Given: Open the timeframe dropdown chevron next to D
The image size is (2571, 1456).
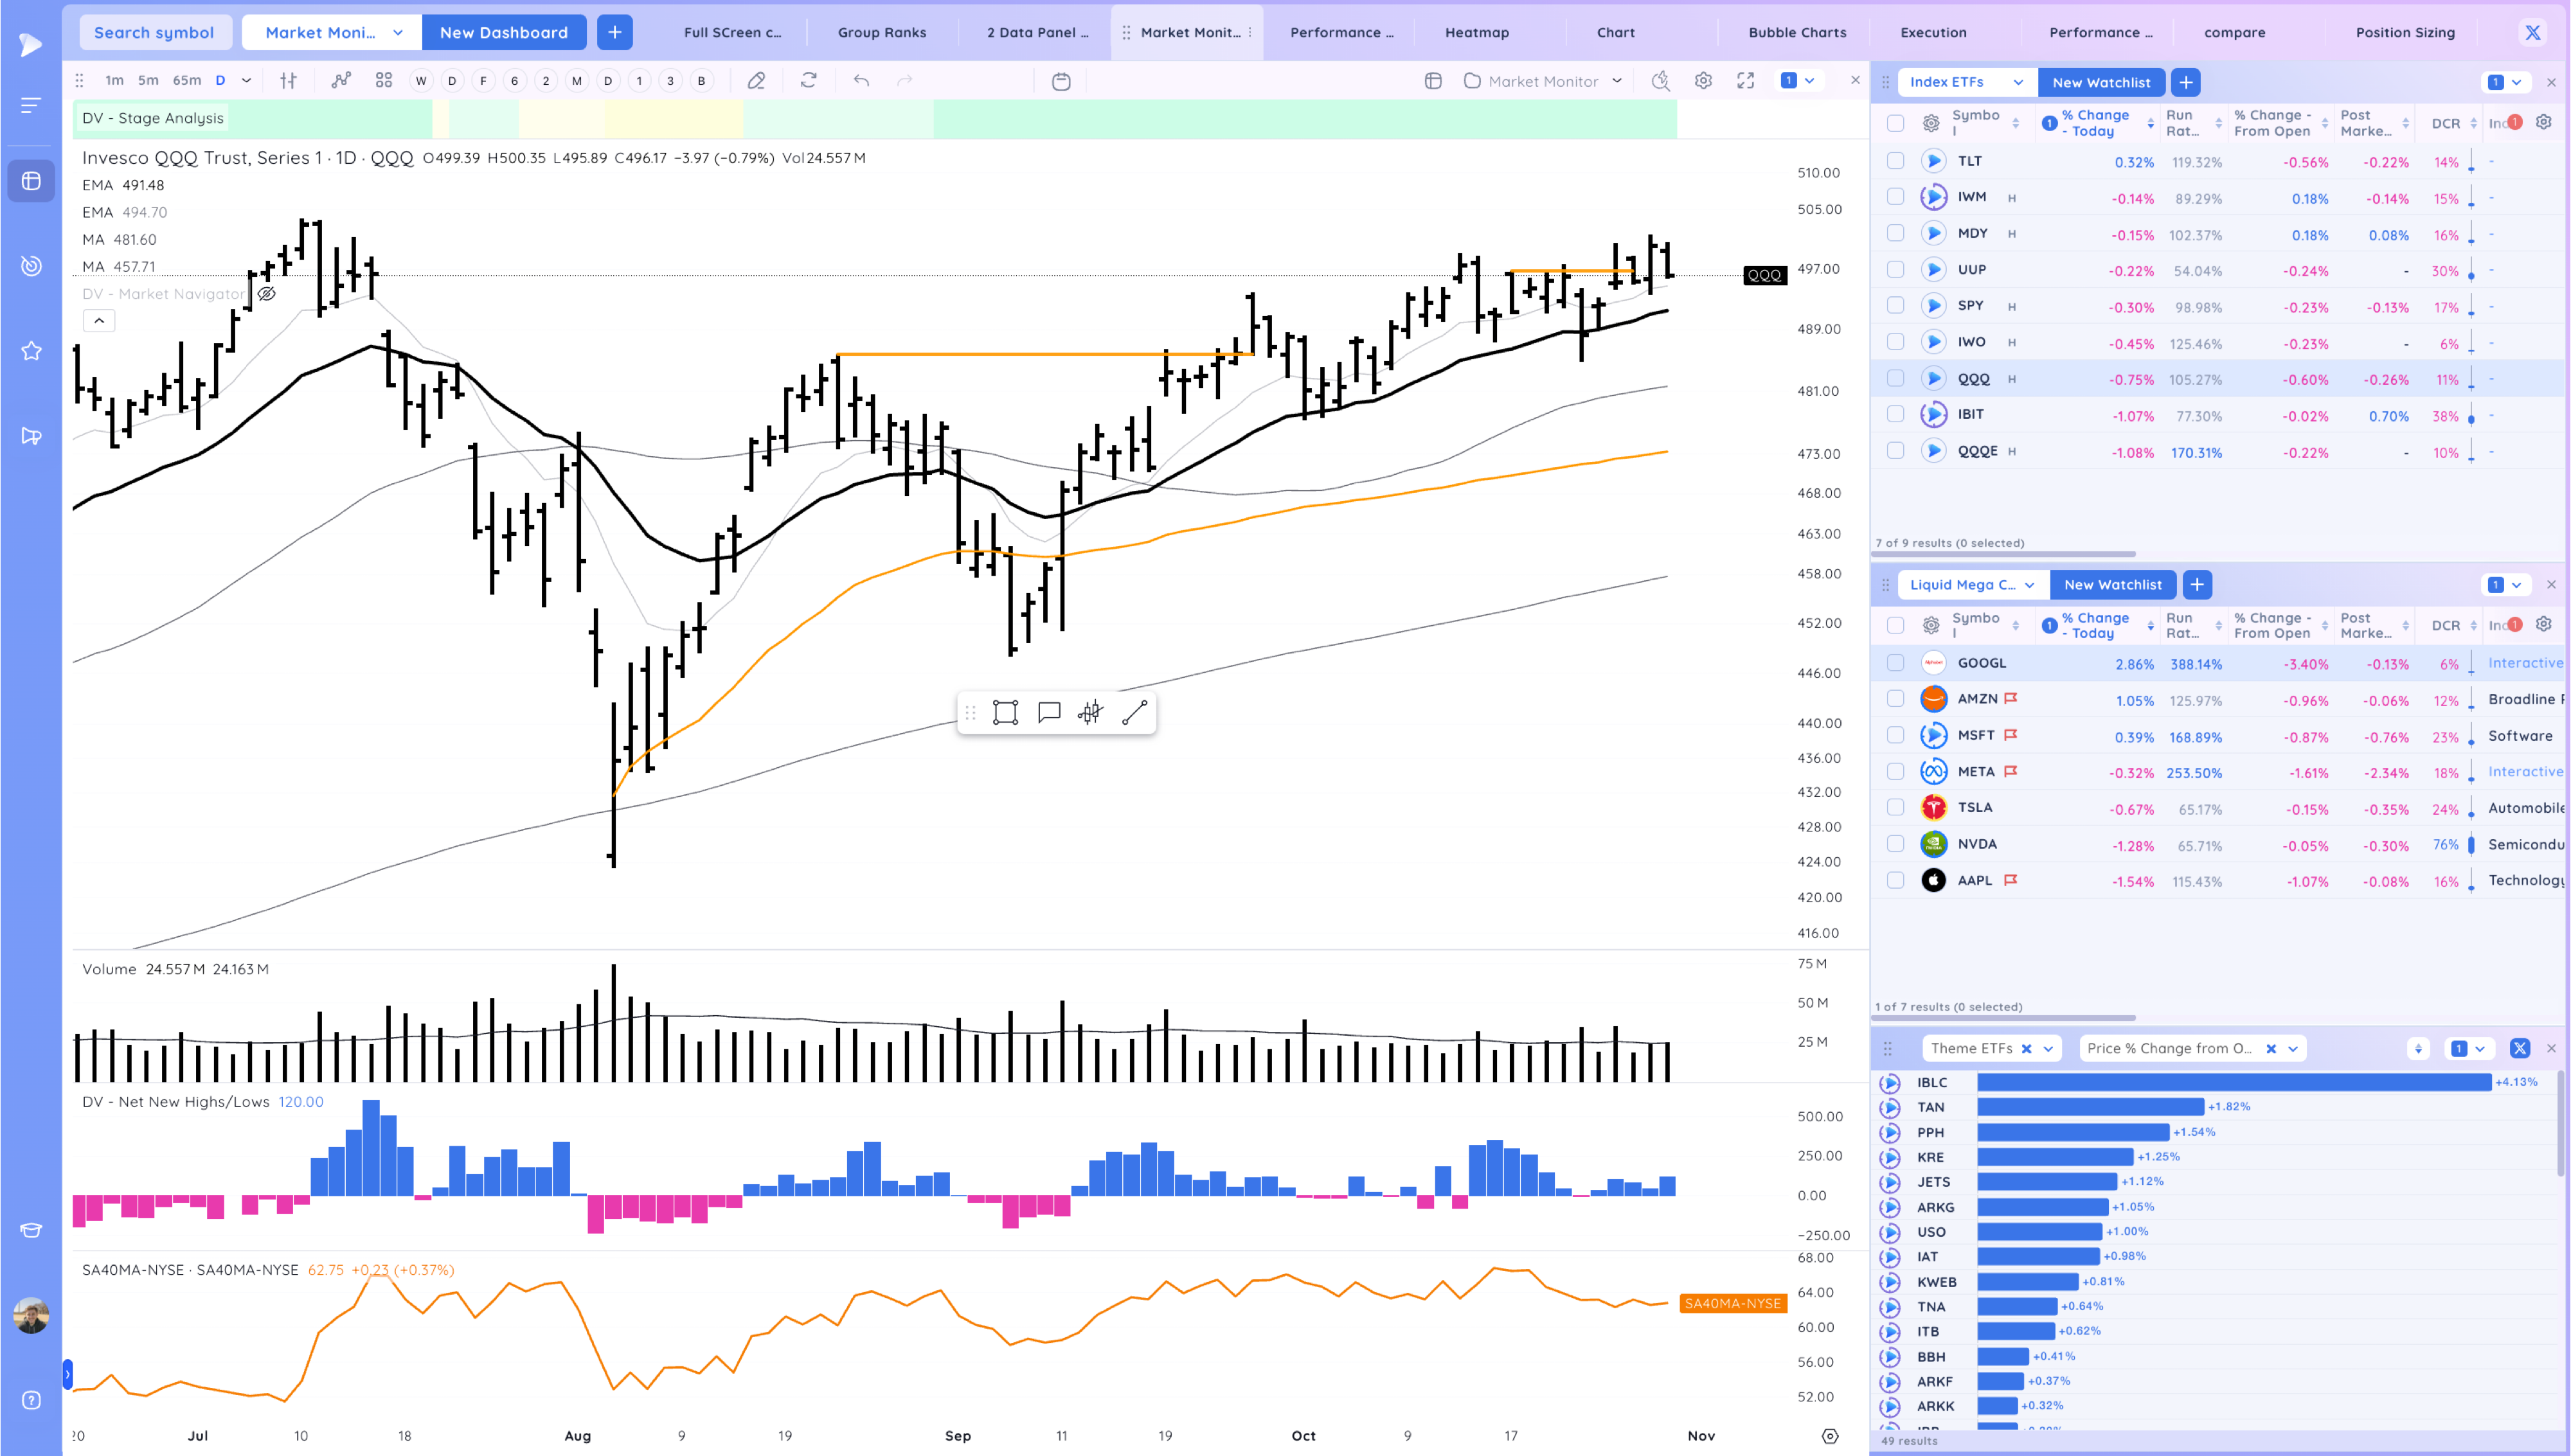Looking at the screenshot, I should click(x=246, y=81).
